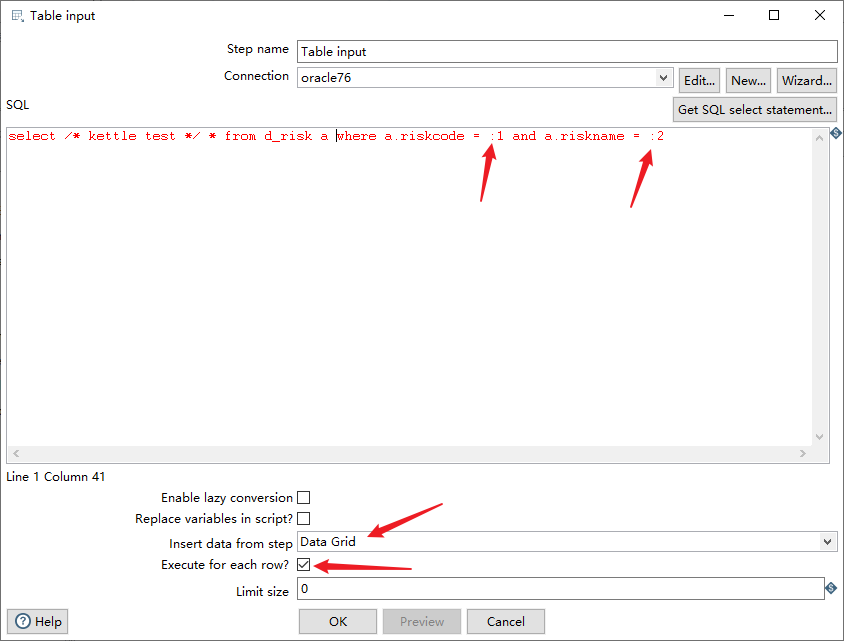The image size is (844, 641).
Task: Maximize the Table input window
Action: tap(774, 16)
